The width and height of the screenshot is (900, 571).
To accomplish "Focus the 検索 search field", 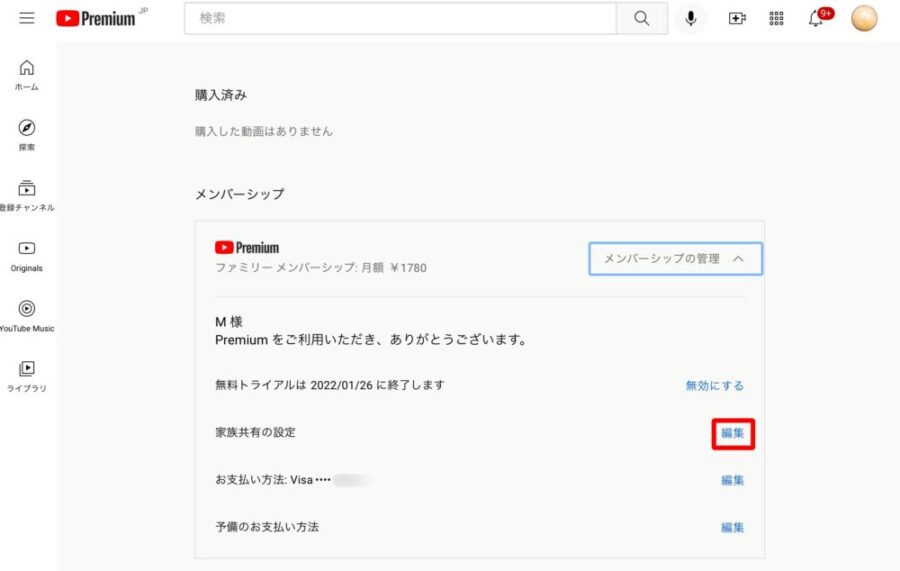I will [401, 18].
